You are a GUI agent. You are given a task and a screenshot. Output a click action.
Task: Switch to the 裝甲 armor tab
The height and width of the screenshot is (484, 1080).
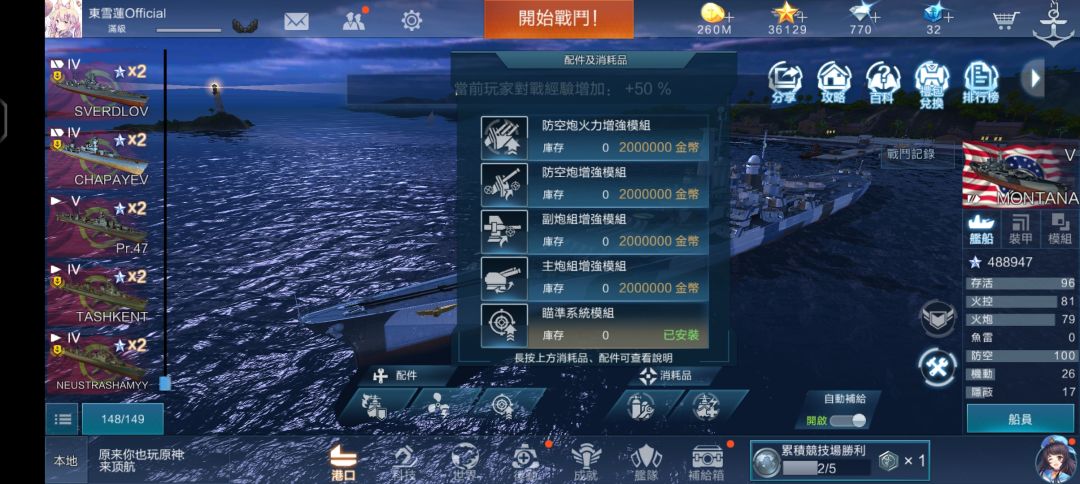1020,230
